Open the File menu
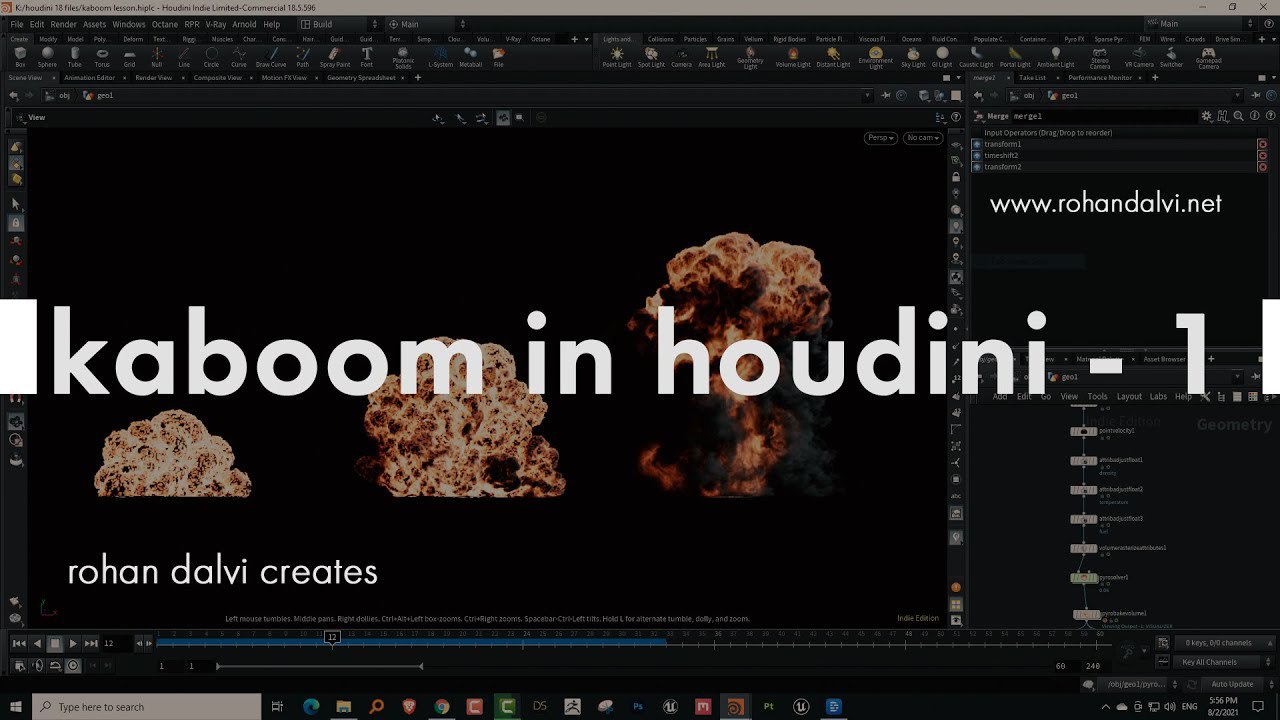This screenshot has width=1280, height=720. [17, 24]
